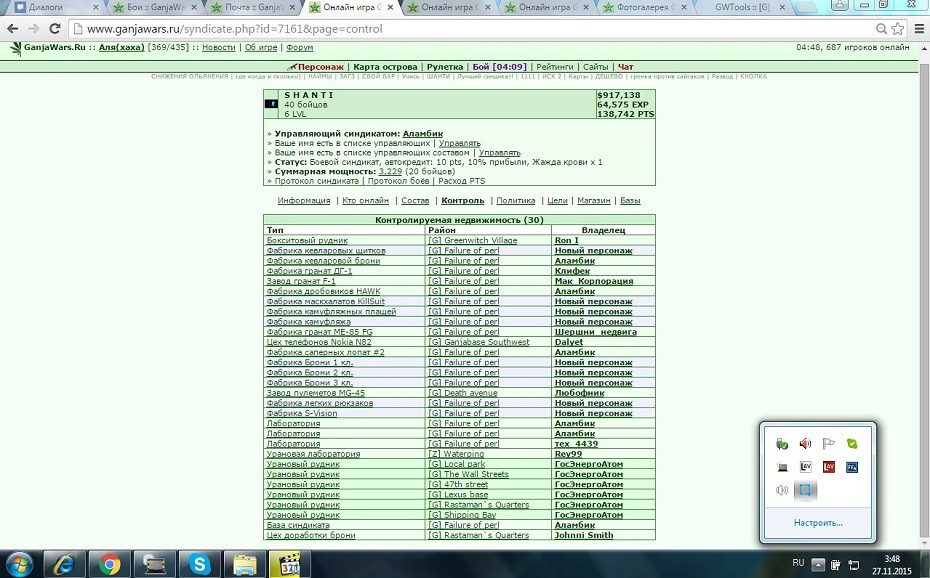This screenshot has width=930, height=578.
Task: Click the laptop tray icon
Action: click(782, 467)
